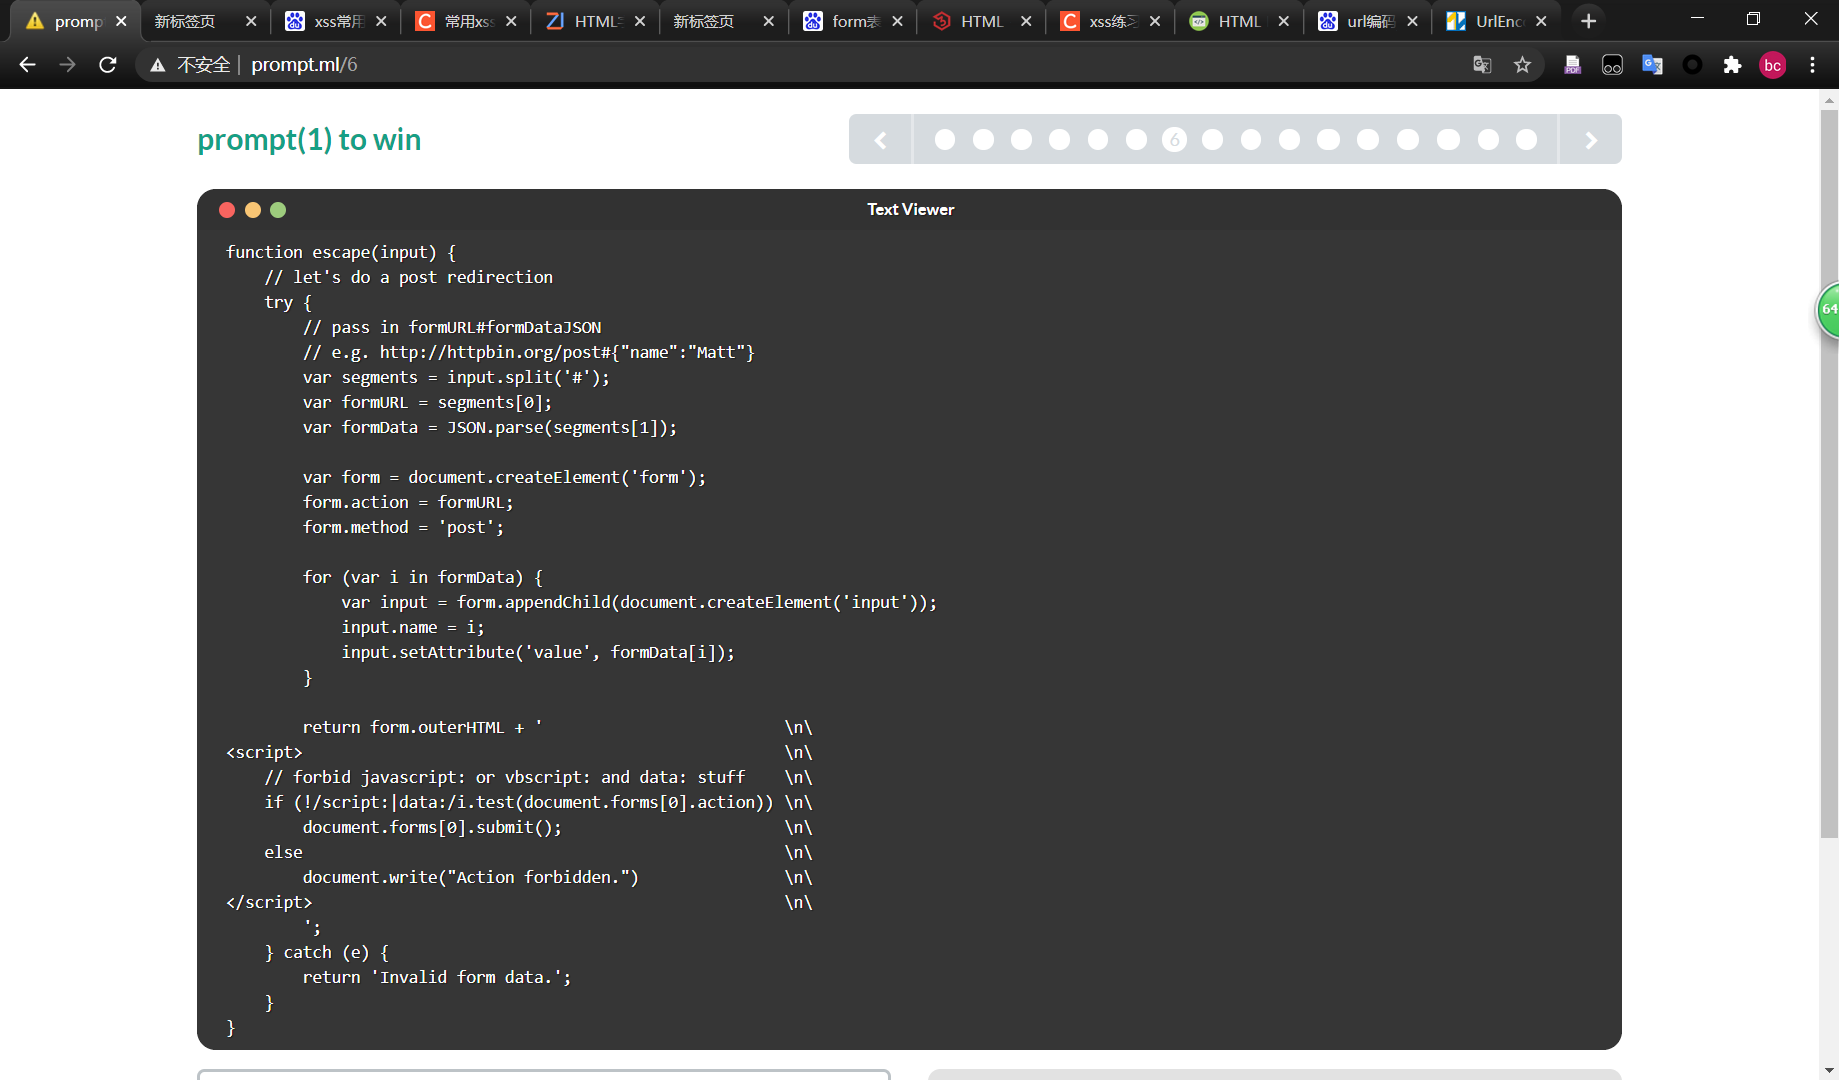Close the 'xss练习' tab

1155,21
